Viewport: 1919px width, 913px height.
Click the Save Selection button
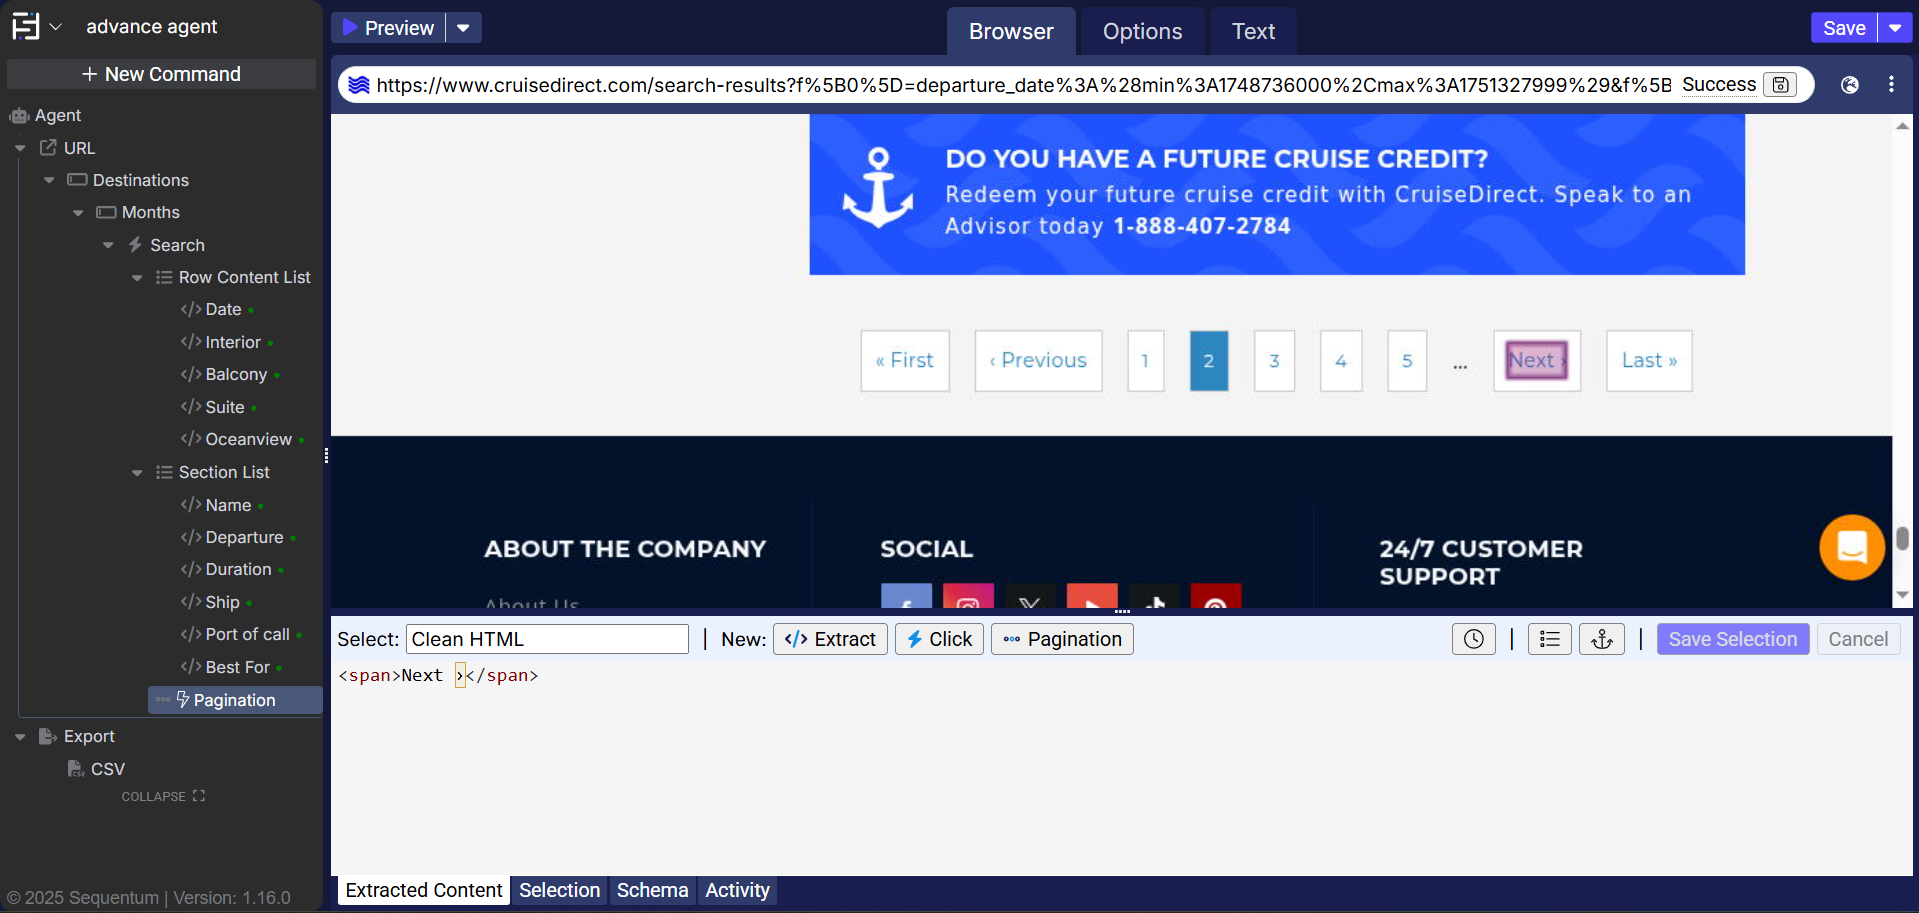(1732, 639)
